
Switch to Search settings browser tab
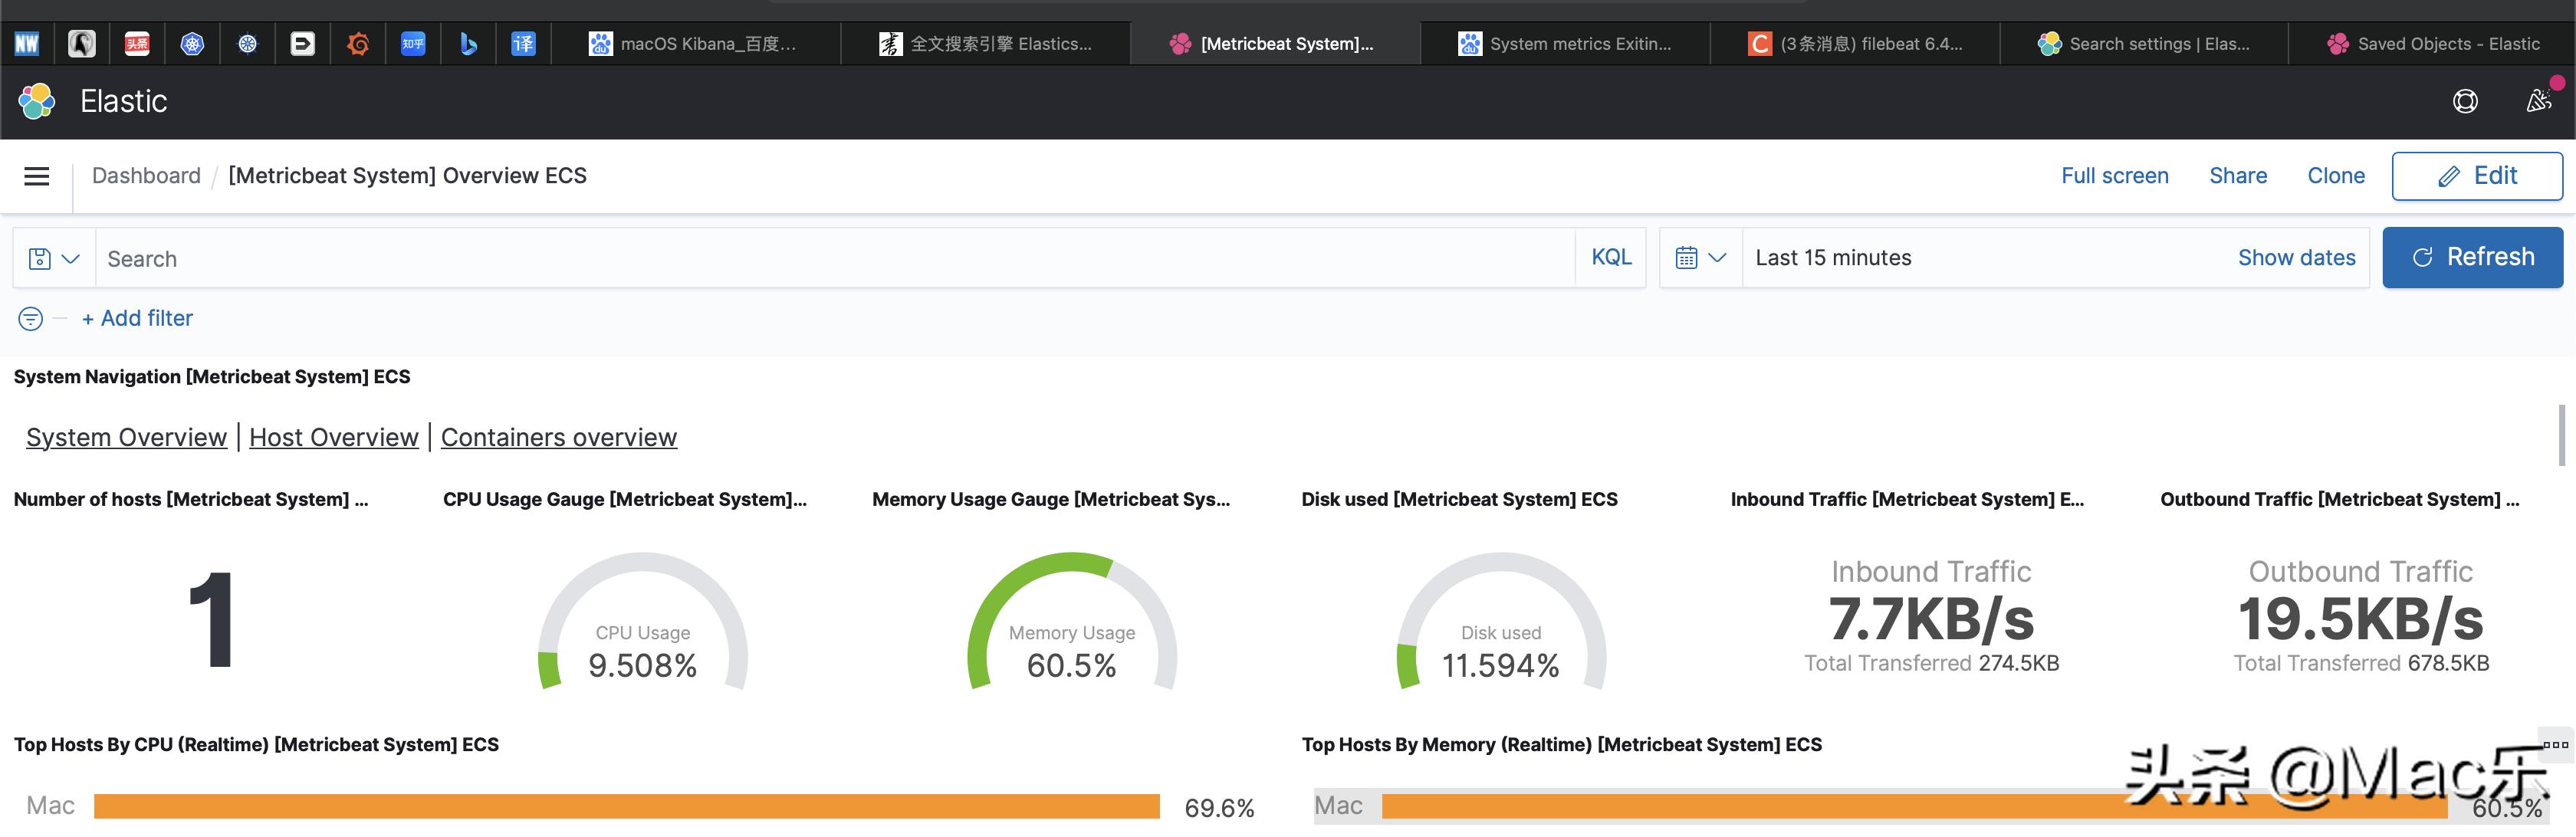coord(2145,44)
